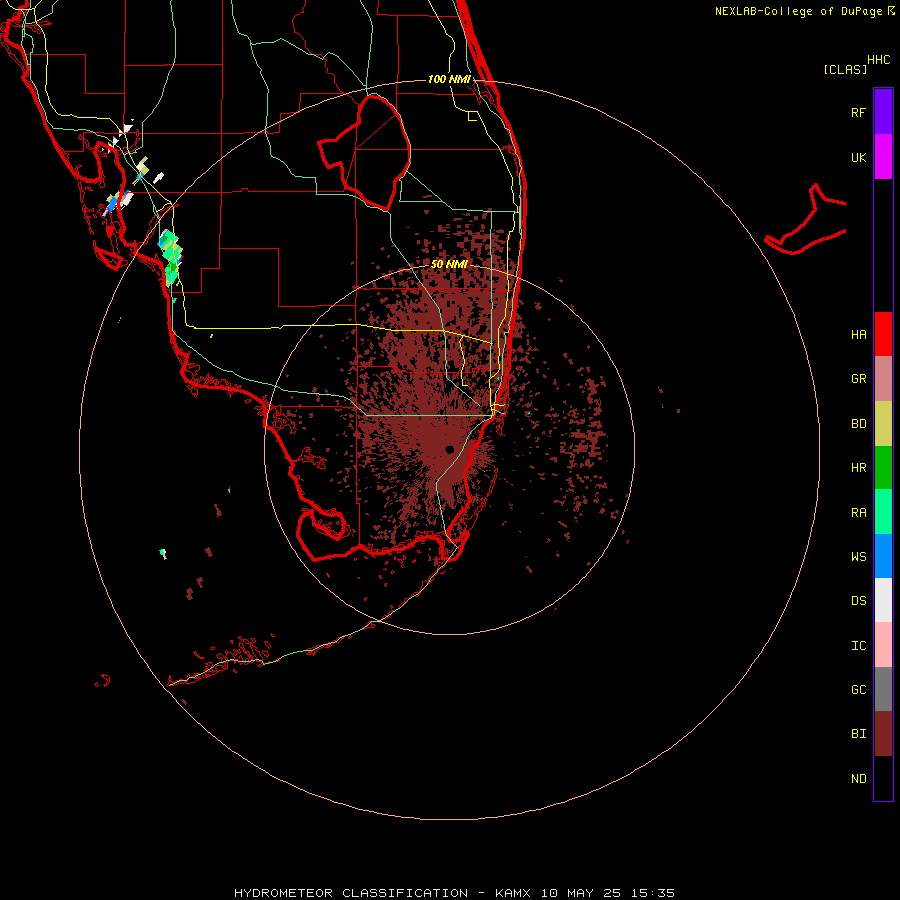Viewport: 900px width, 900px height.
Task: Click the "HA" legend label
Action: pos(858,335)
